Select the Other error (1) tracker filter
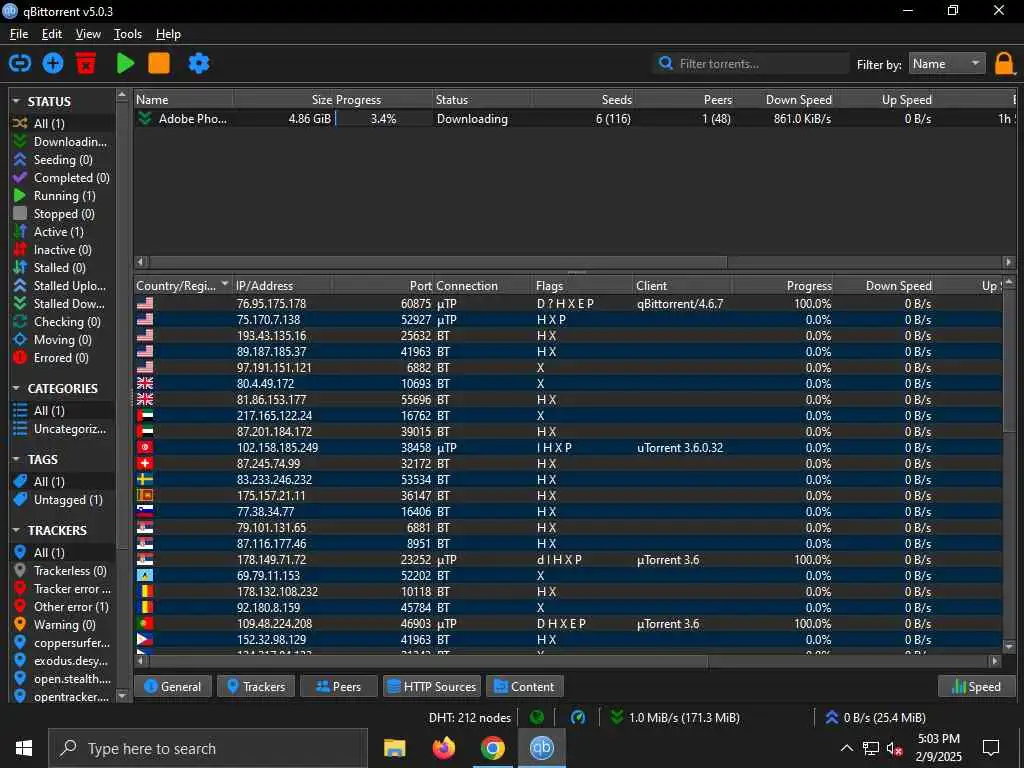 click(63, 607)
